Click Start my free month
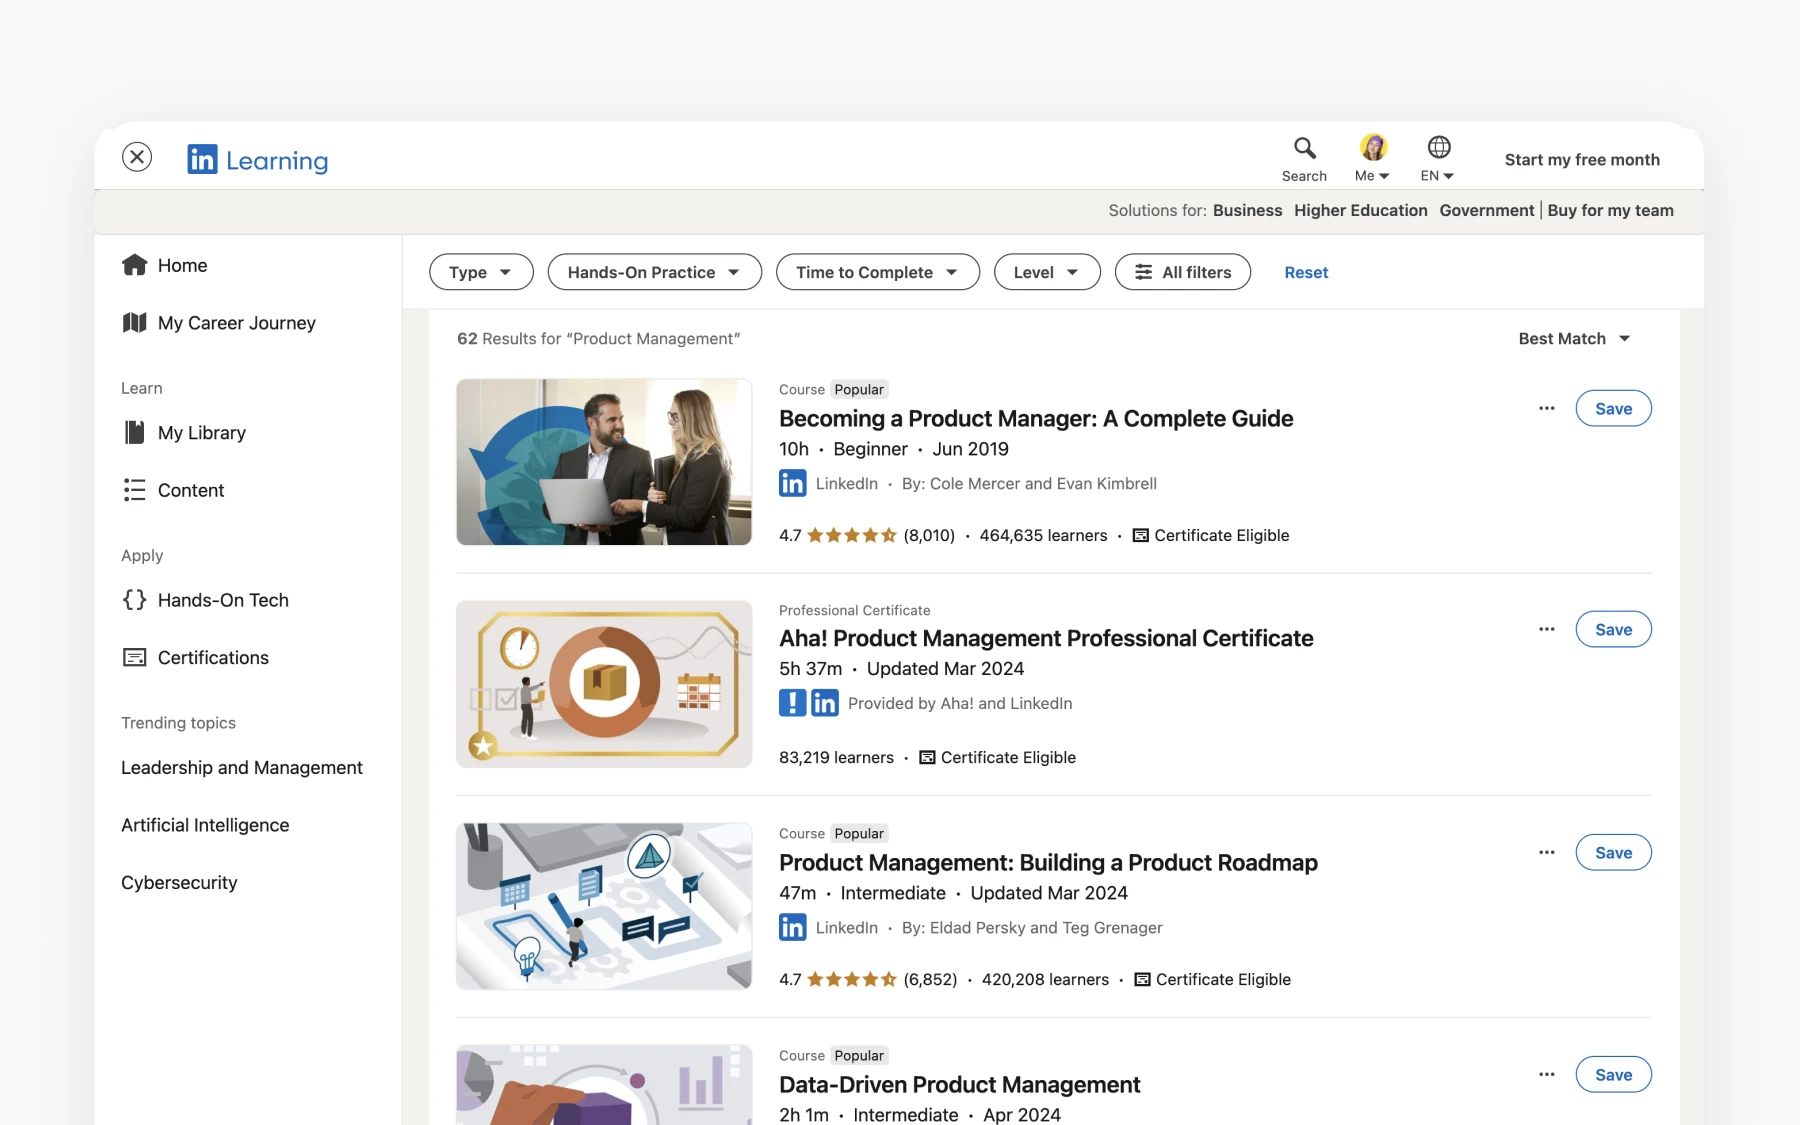1800x1125 pixels. coord(1582,160)
